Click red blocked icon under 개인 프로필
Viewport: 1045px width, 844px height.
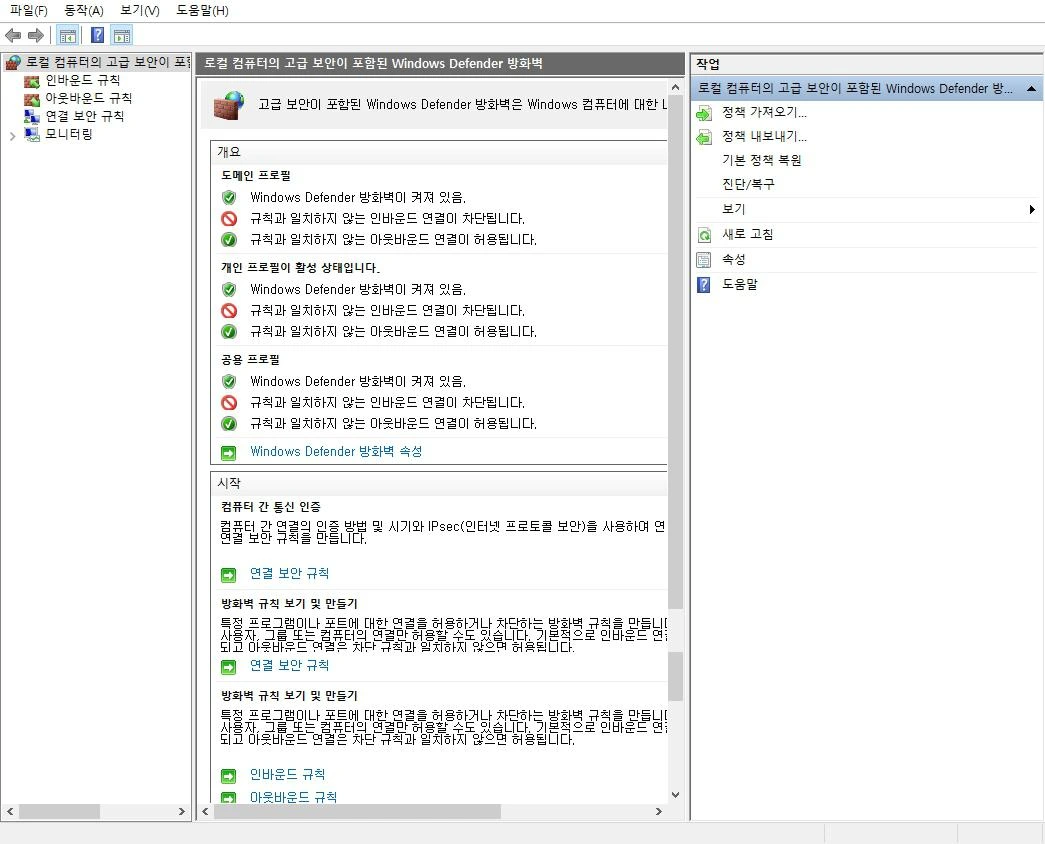[x=229, y=311]
